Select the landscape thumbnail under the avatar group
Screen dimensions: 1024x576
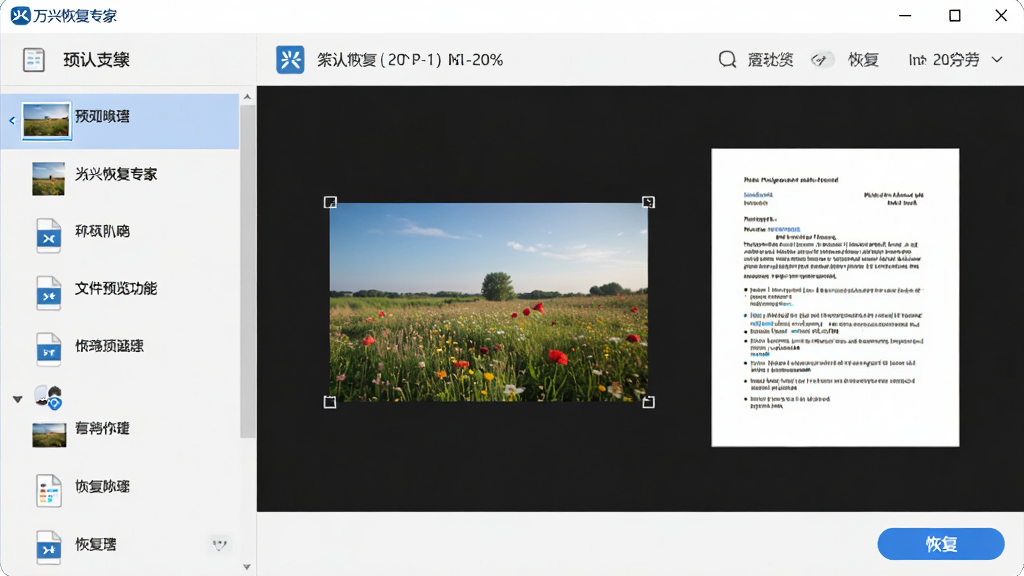coord(49,435)
